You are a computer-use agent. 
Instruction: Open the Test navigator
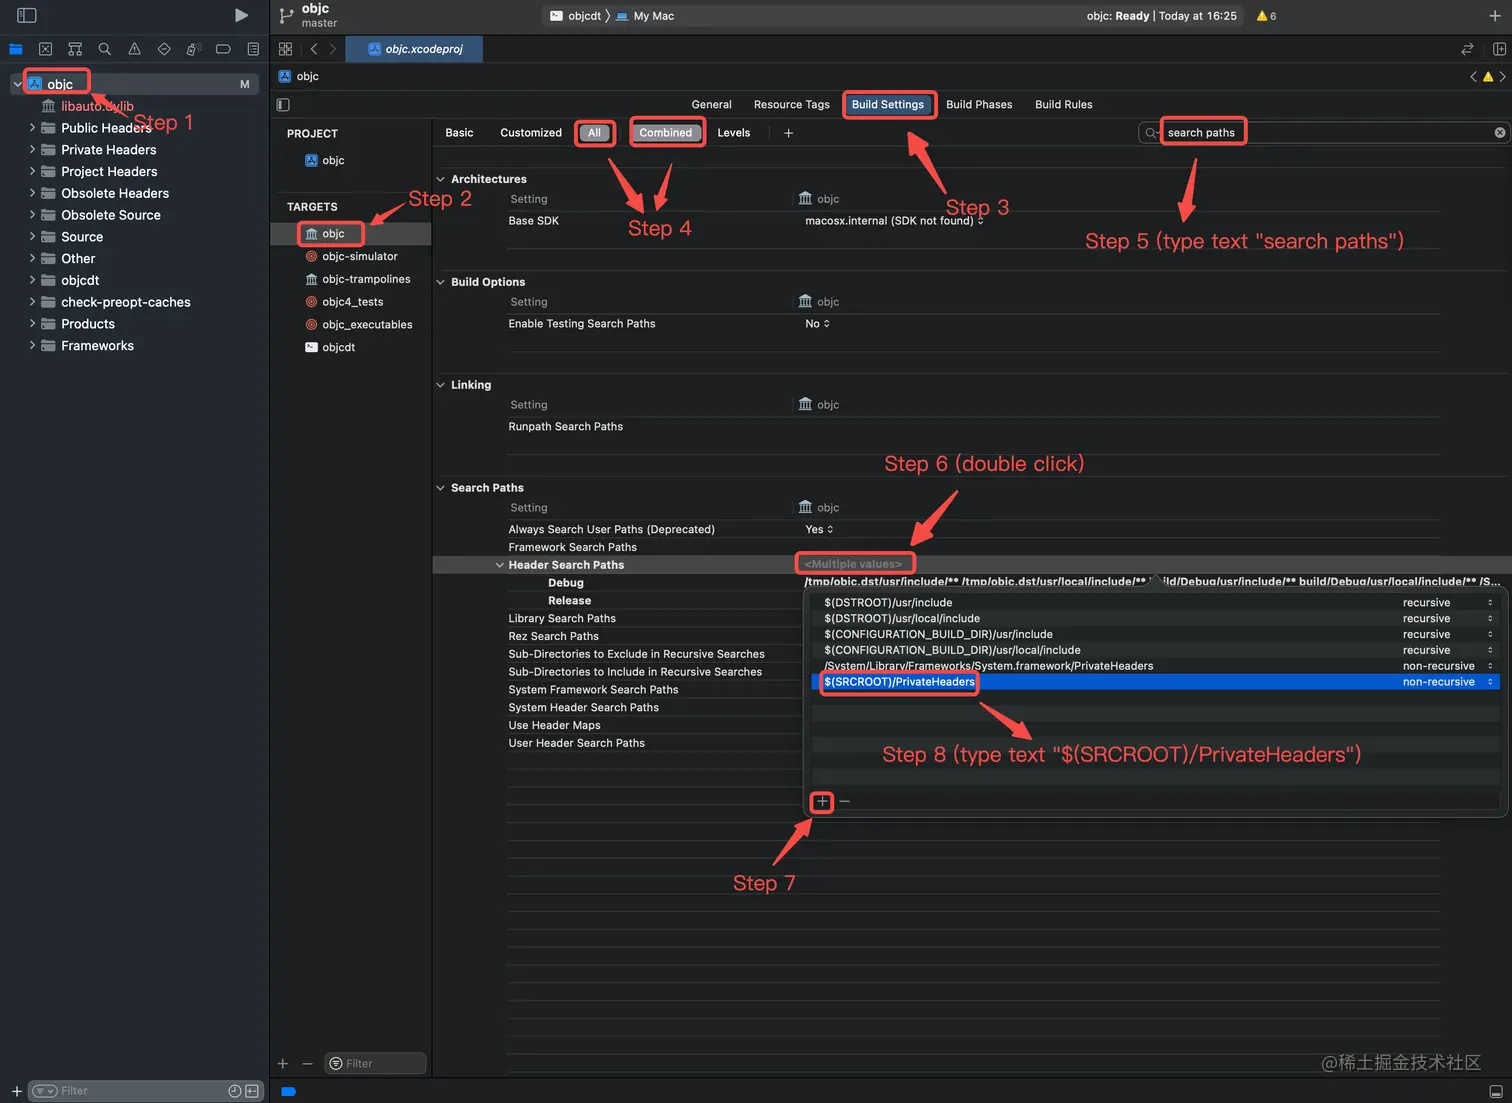tap(164, 49)
